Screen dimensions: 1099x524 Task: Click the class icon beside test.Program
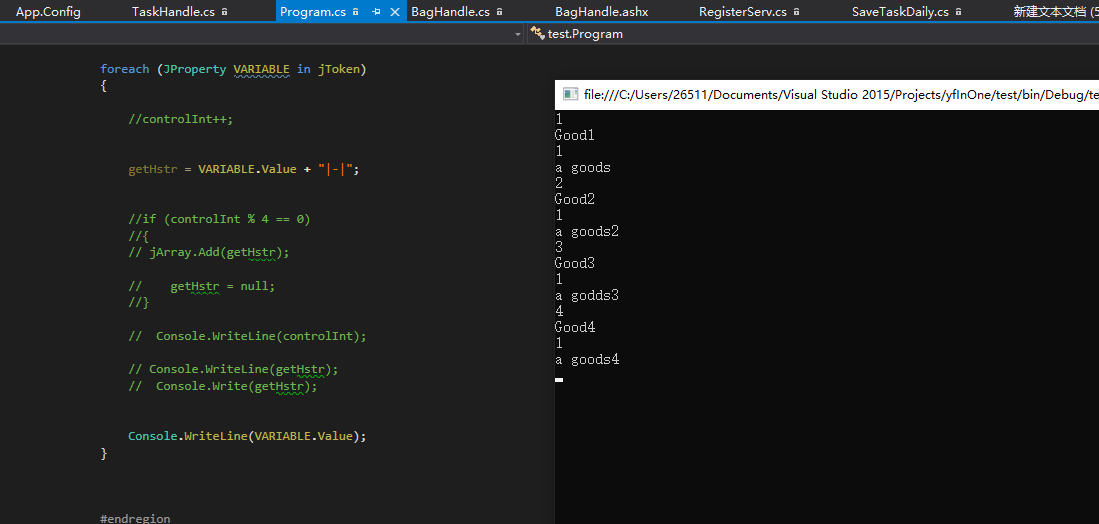[538, 33]
